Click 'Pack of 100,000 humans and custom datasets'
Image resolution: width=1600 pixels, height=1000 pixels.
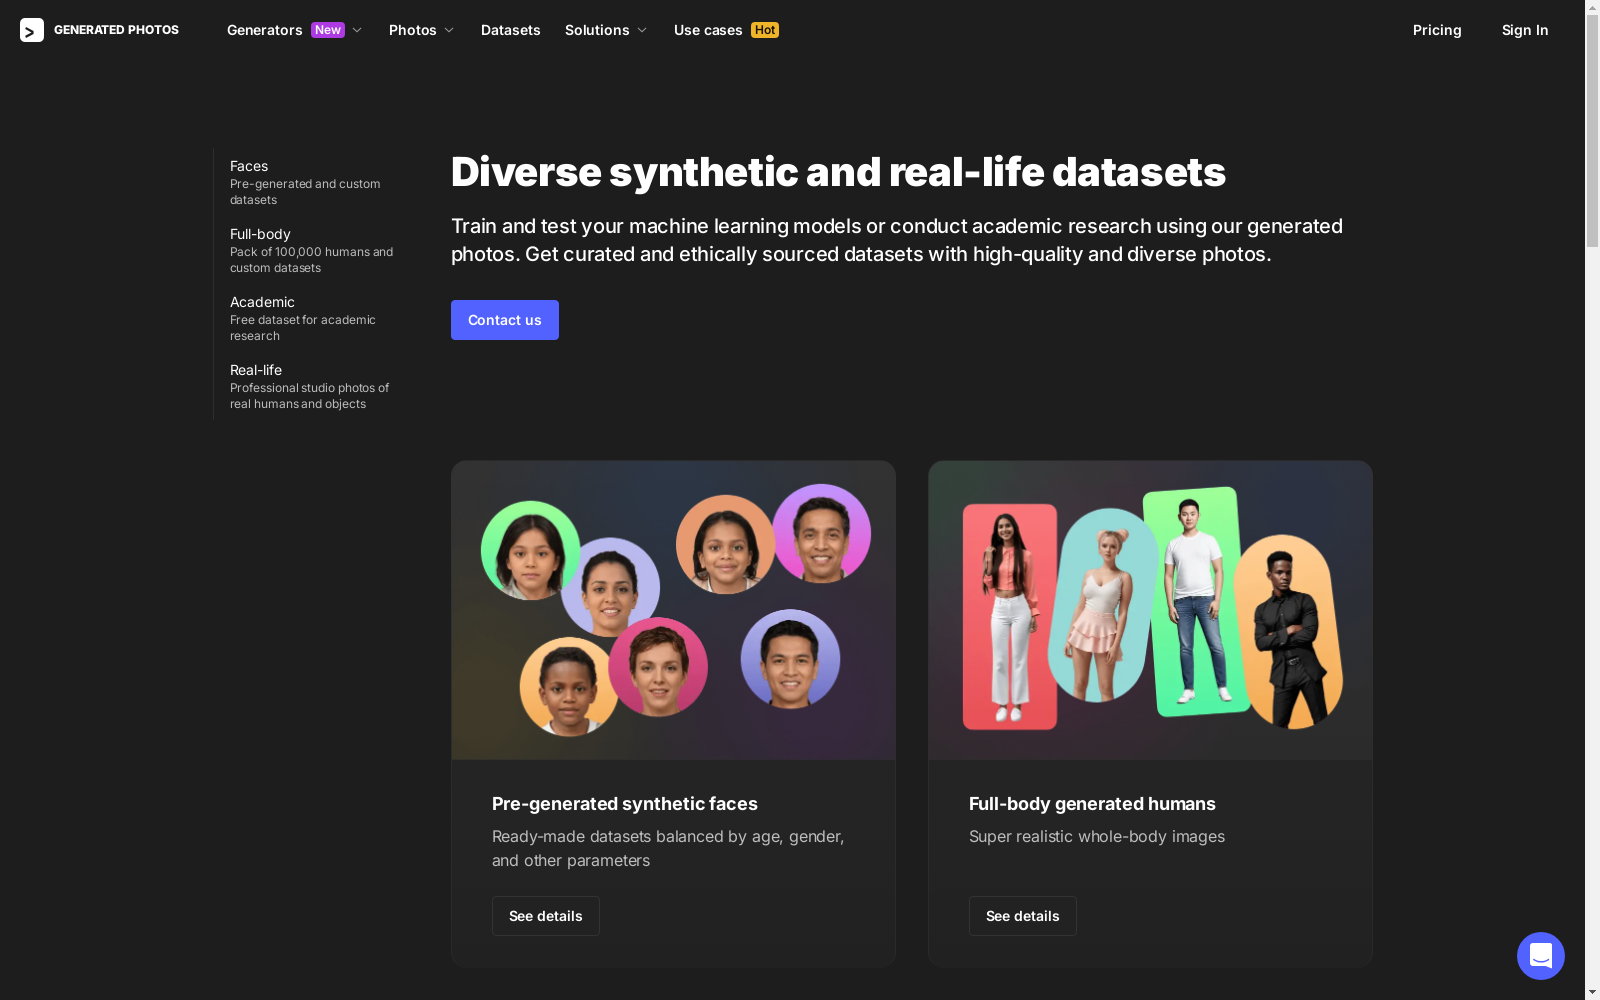312,260
